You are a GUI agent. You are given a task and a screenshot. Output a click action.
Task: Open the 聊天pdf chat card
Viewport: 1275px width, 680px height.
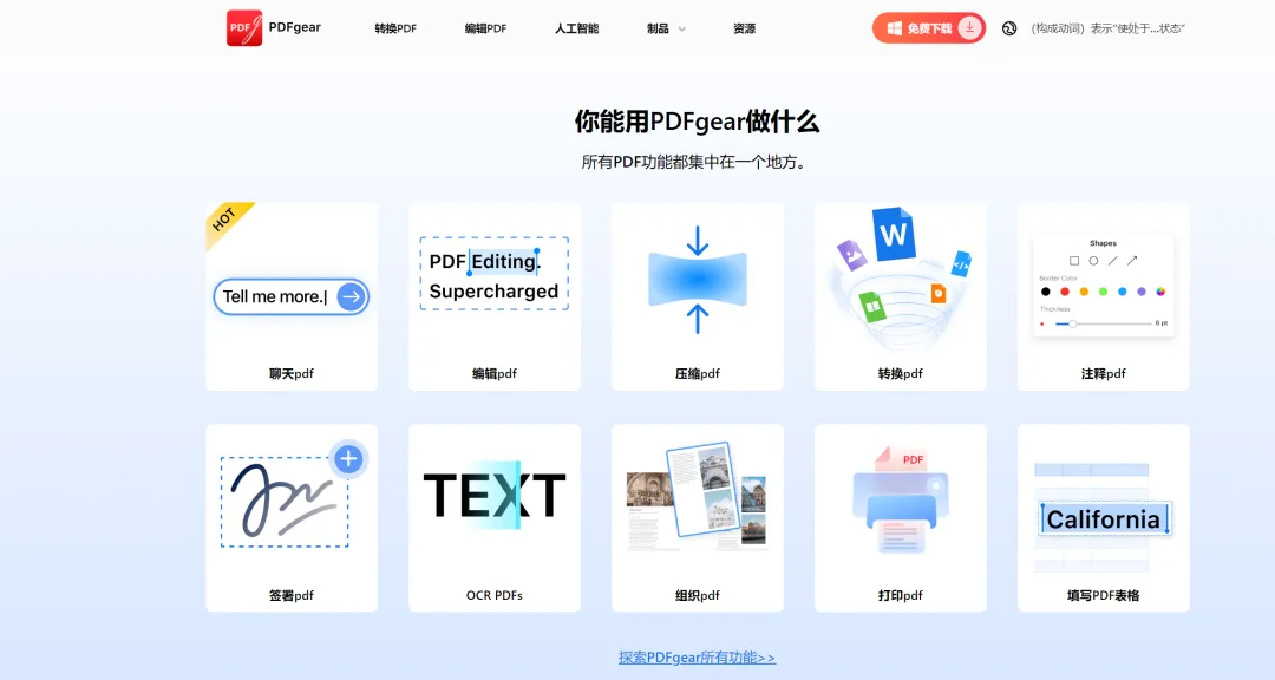coord(292,297)
